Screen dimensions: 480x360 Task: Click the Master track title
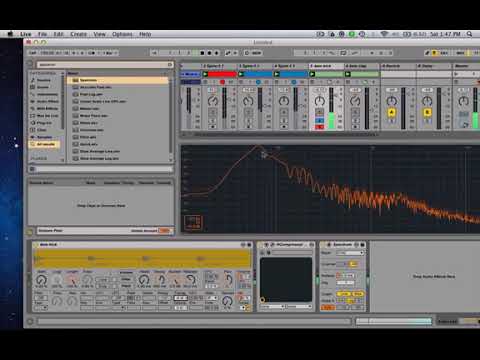465,66
